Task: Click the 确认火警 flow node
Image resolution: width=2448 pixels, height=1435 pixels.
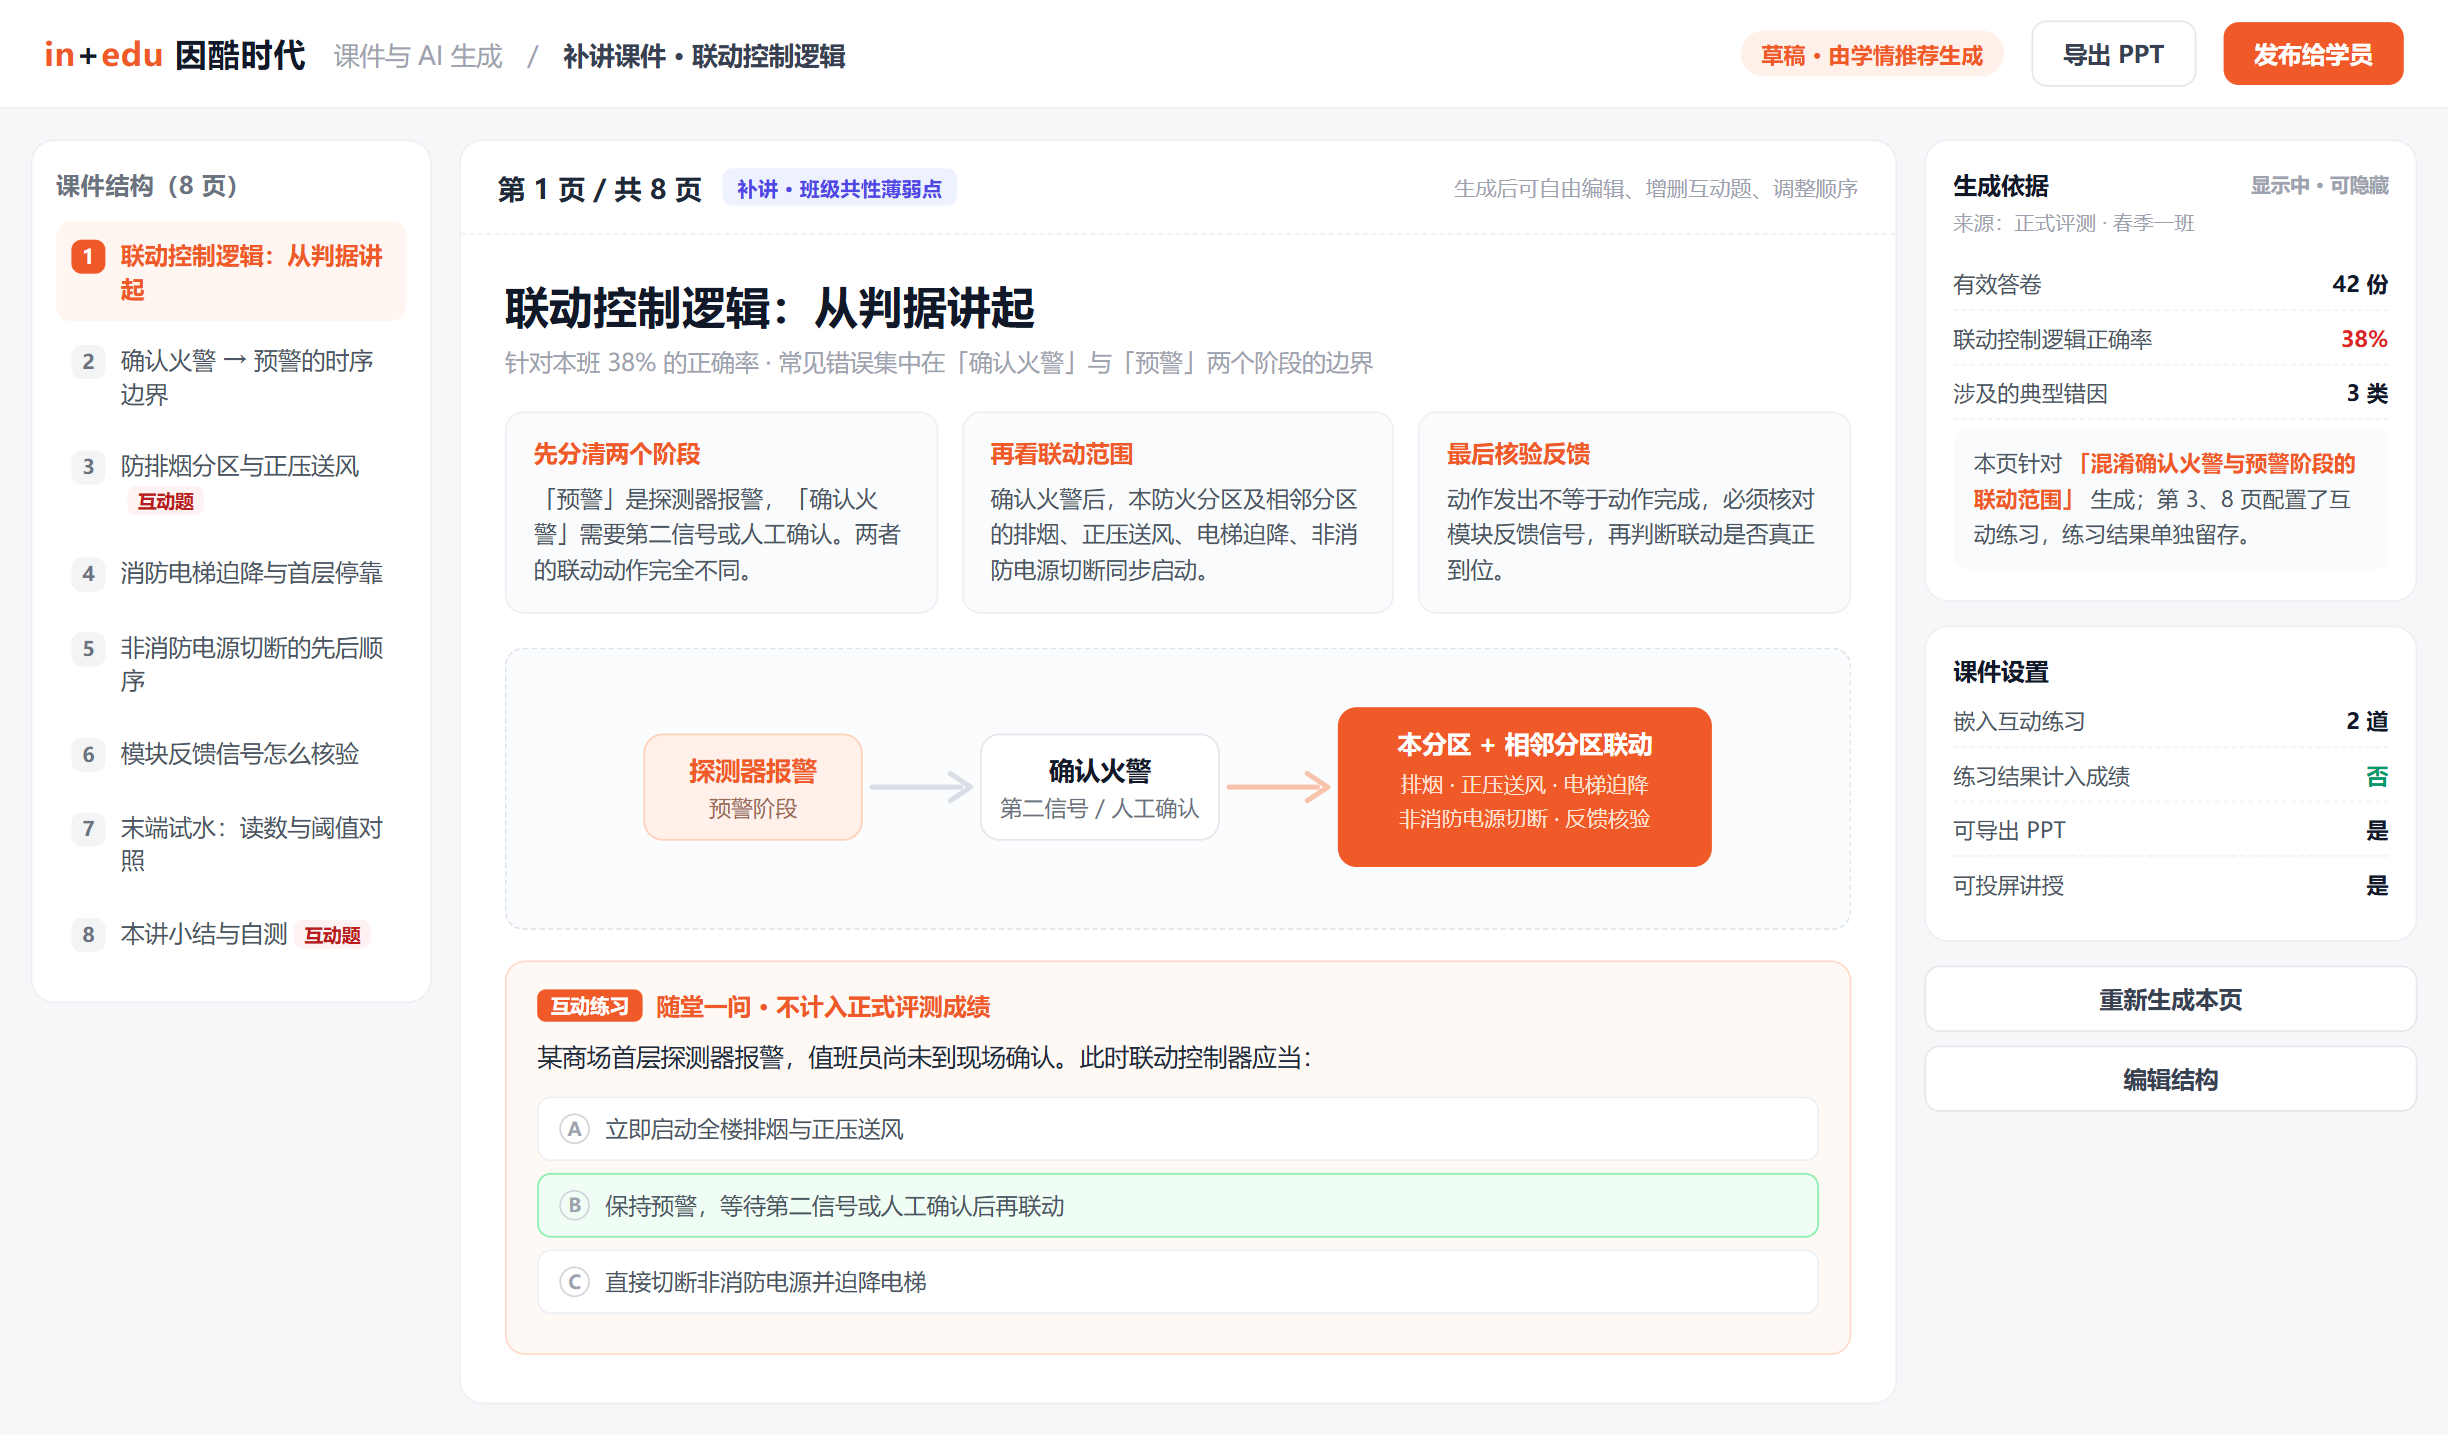Action: [1099, 787]
